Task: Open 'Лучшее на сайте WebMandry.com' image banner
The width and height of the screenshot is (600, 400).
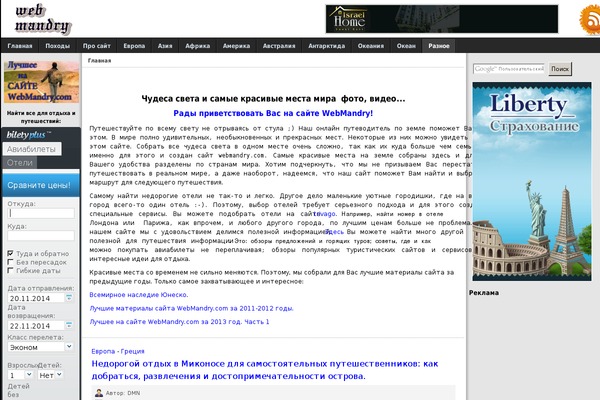Action: [41, 82]
